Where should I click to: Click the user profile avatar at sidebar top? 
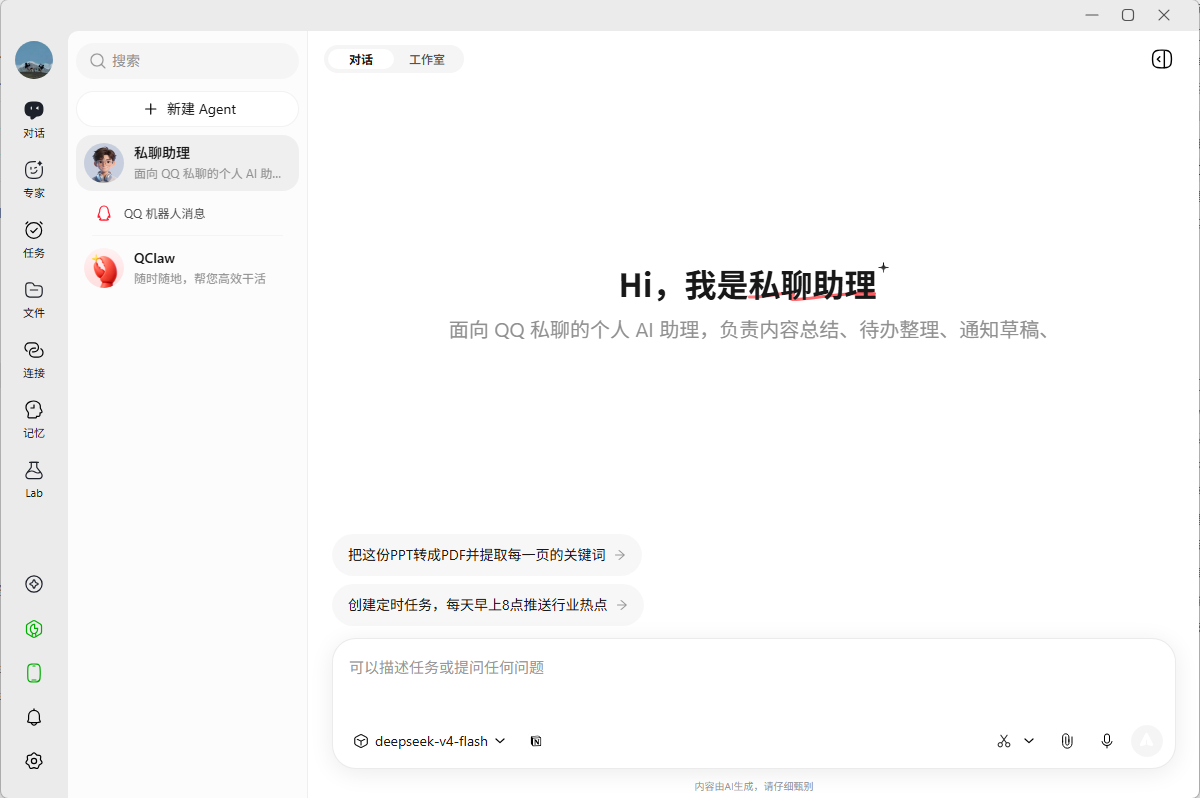34,60
